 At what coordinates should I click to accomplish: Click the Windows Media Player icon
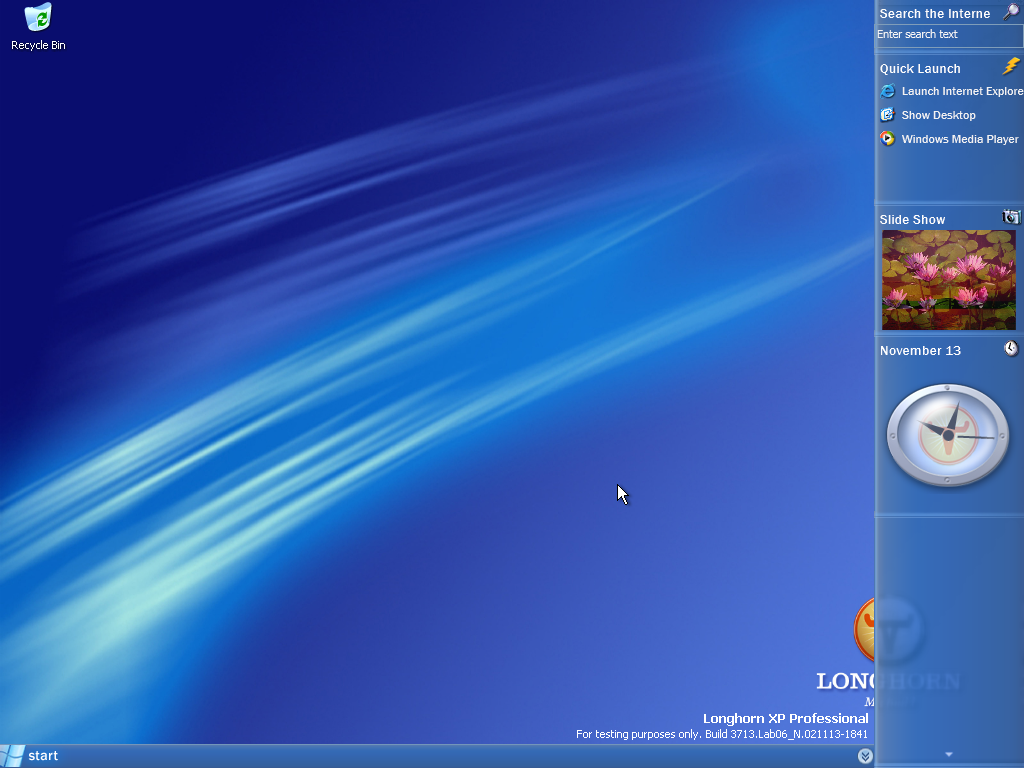[888, 138]
